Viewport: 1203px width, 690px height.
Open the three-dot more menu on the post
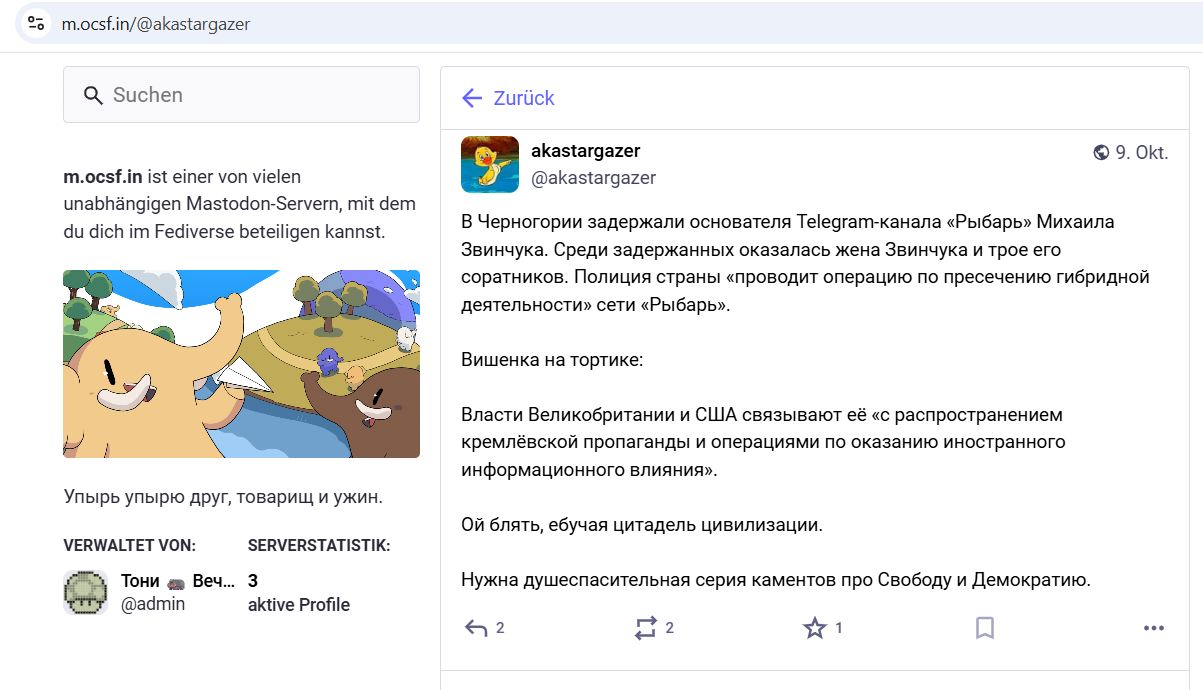tap(1154, 628)
